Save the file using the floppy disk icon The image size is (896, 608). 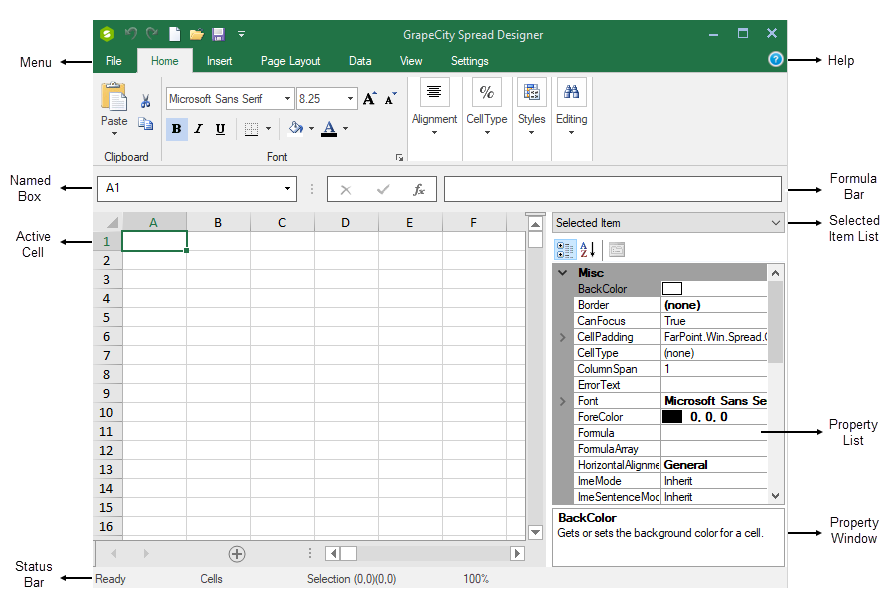tap(218, 34)
